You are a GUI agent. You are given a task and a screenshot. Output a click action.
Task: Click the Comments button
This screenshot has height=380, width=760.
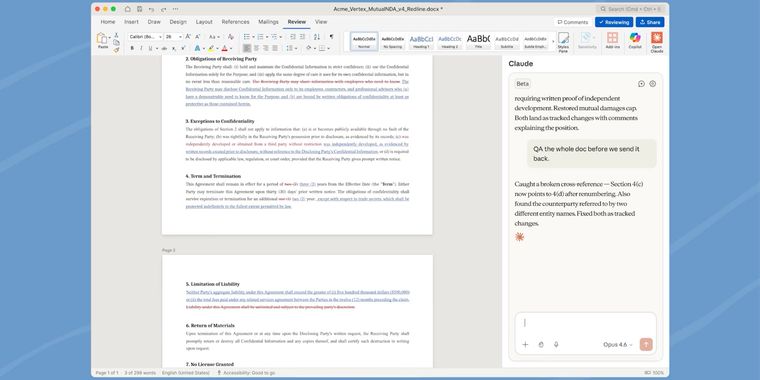click(572, 22)
